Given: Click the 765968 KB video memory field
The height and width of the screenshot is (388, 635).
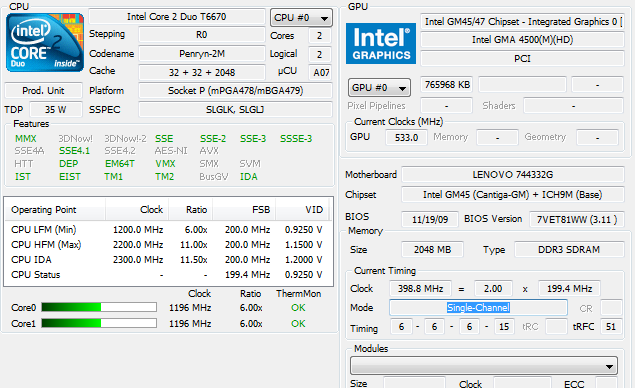Looking at the screenshot, I should click(447, 85).
